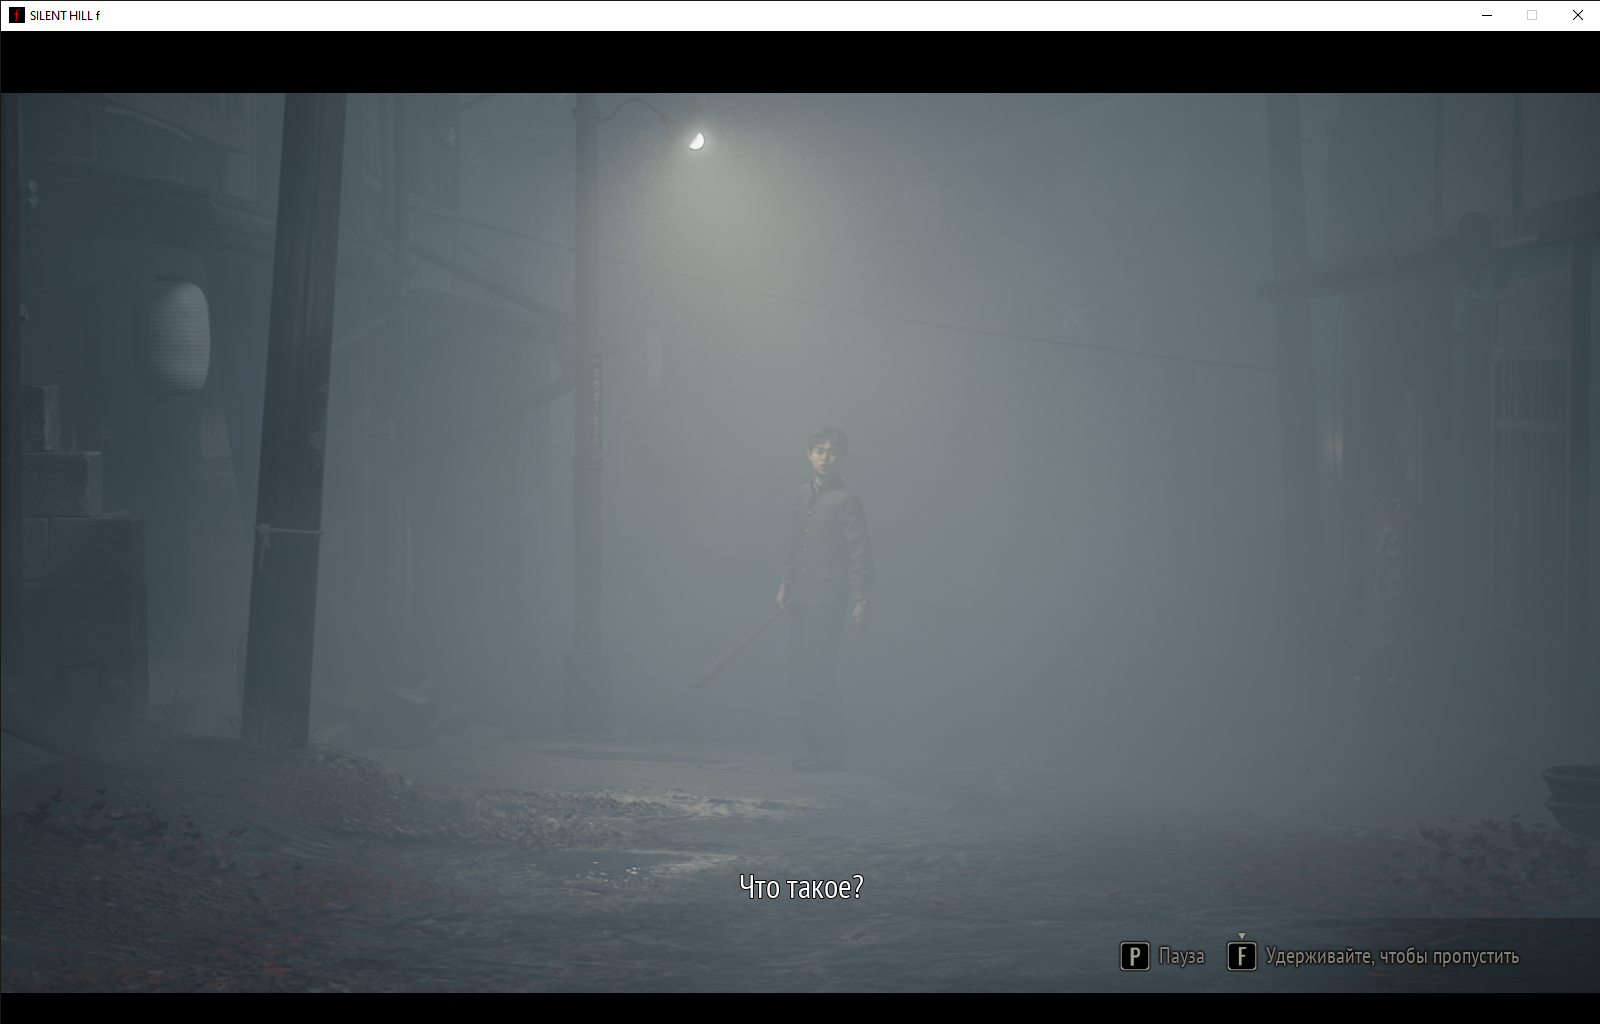Click the 'Пауза' pause label
This screenshot has height=1024, width=1600.
pos(1182,957)
